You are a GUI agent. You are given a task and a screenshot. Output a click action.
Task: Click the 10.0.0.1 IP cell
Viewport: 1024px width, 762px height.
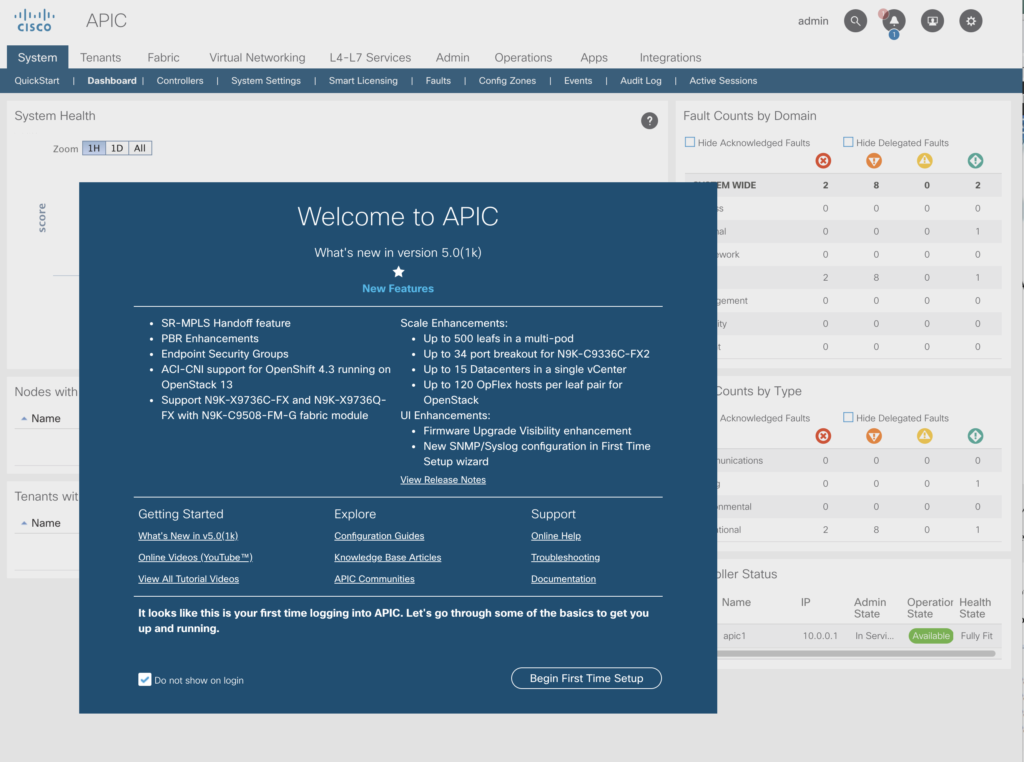coord(820,636)
